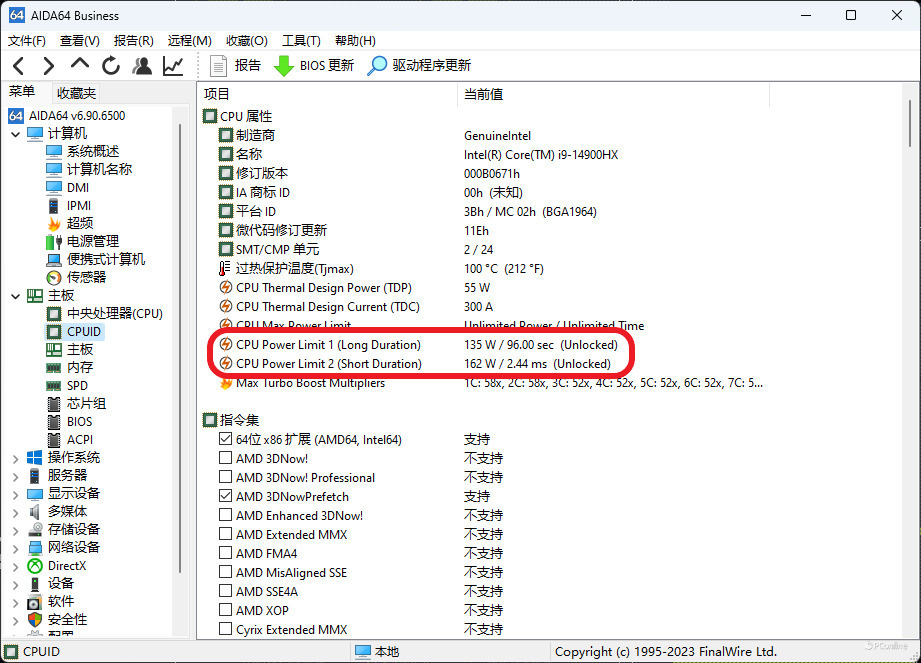The width and height of the screenshot is (921, 663).
Task: Select 计算机名称 in the tree
Action: coord(99,170)
